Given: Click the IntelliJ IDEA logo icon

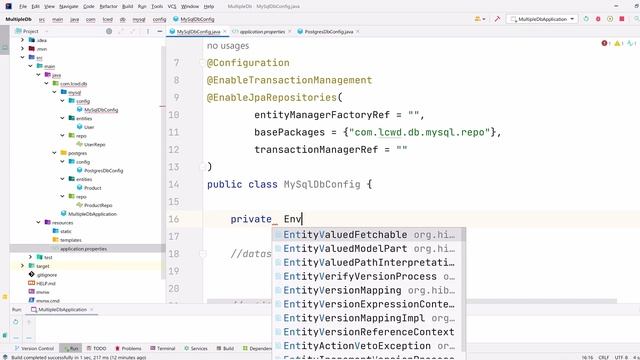Looking at the screenshot, I should click(9, 6).
